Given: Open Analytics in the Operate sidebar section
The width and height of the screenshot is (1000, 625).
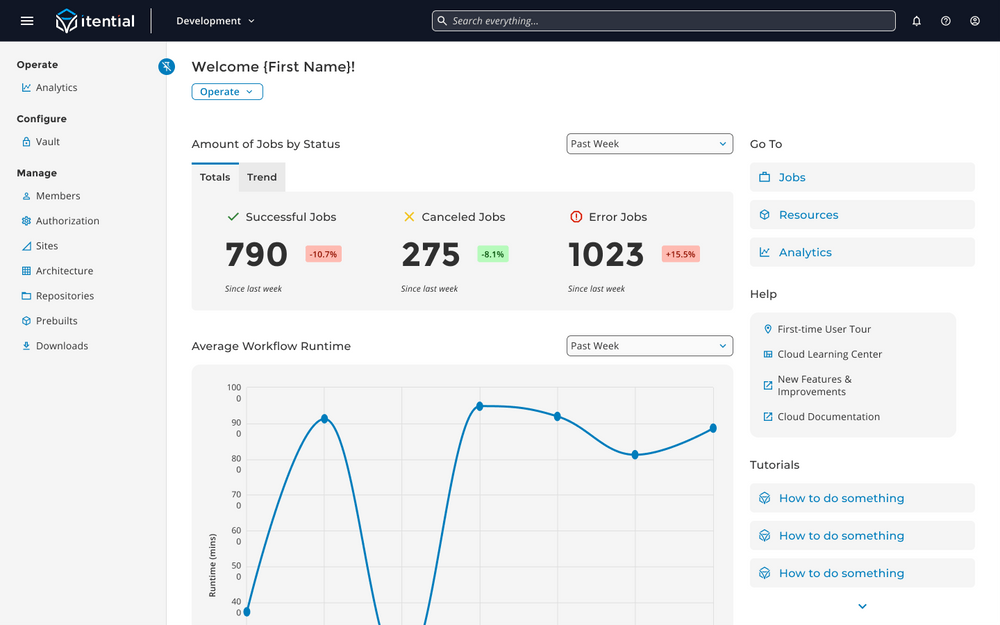Looking at the screenshot, I should [56, 88].
